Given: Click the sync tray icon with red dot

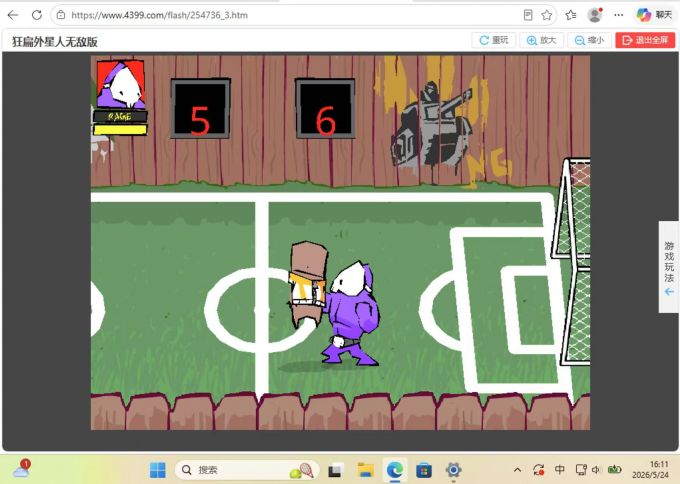Looking at the screenshot, I should tap(538, 470).
